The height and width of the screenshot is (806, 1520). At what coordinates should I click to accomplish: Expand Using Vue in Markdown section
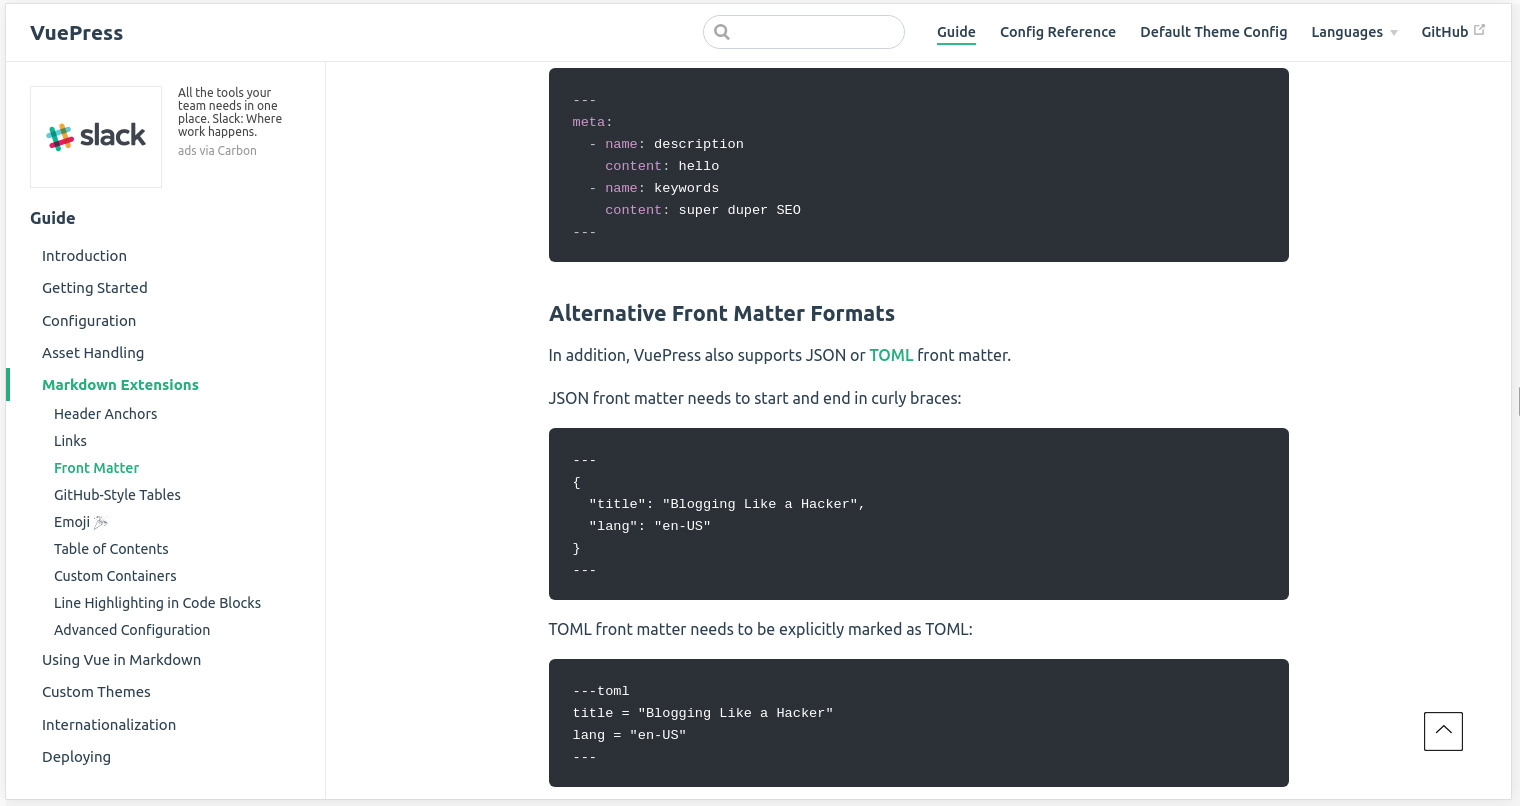point(121,660)
